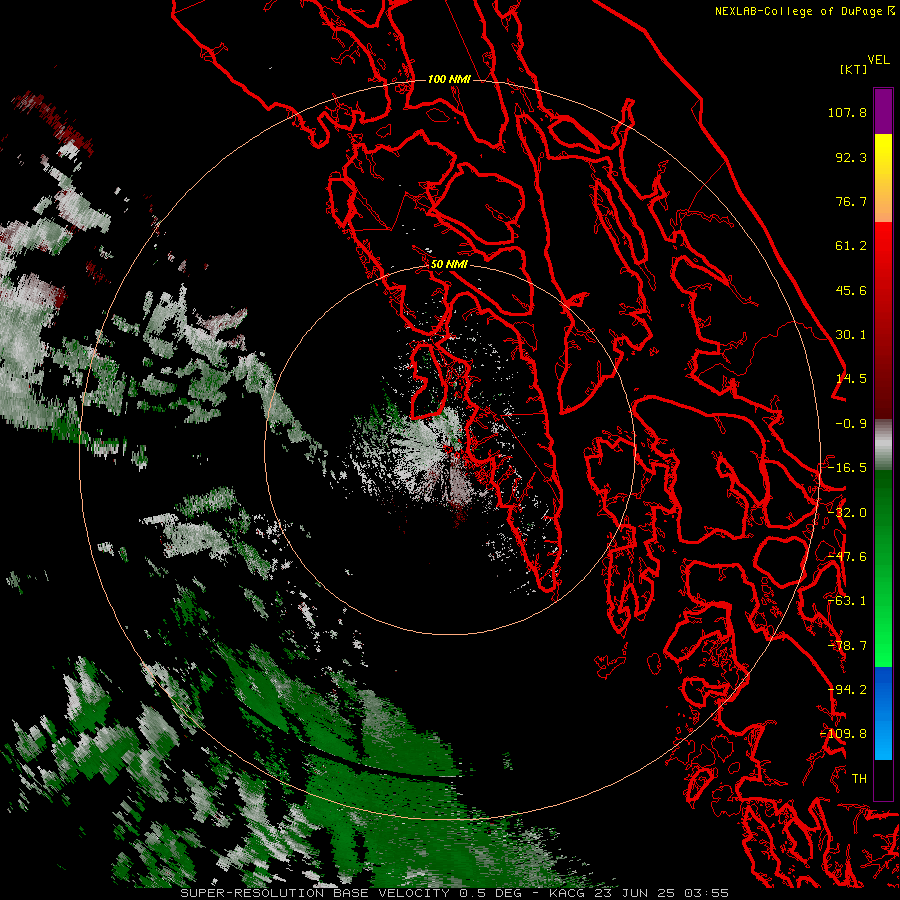The width and height of the screenshot is (900, 900).
Task: Select the -78.7 legend value
Action: (x=847, y=646)
